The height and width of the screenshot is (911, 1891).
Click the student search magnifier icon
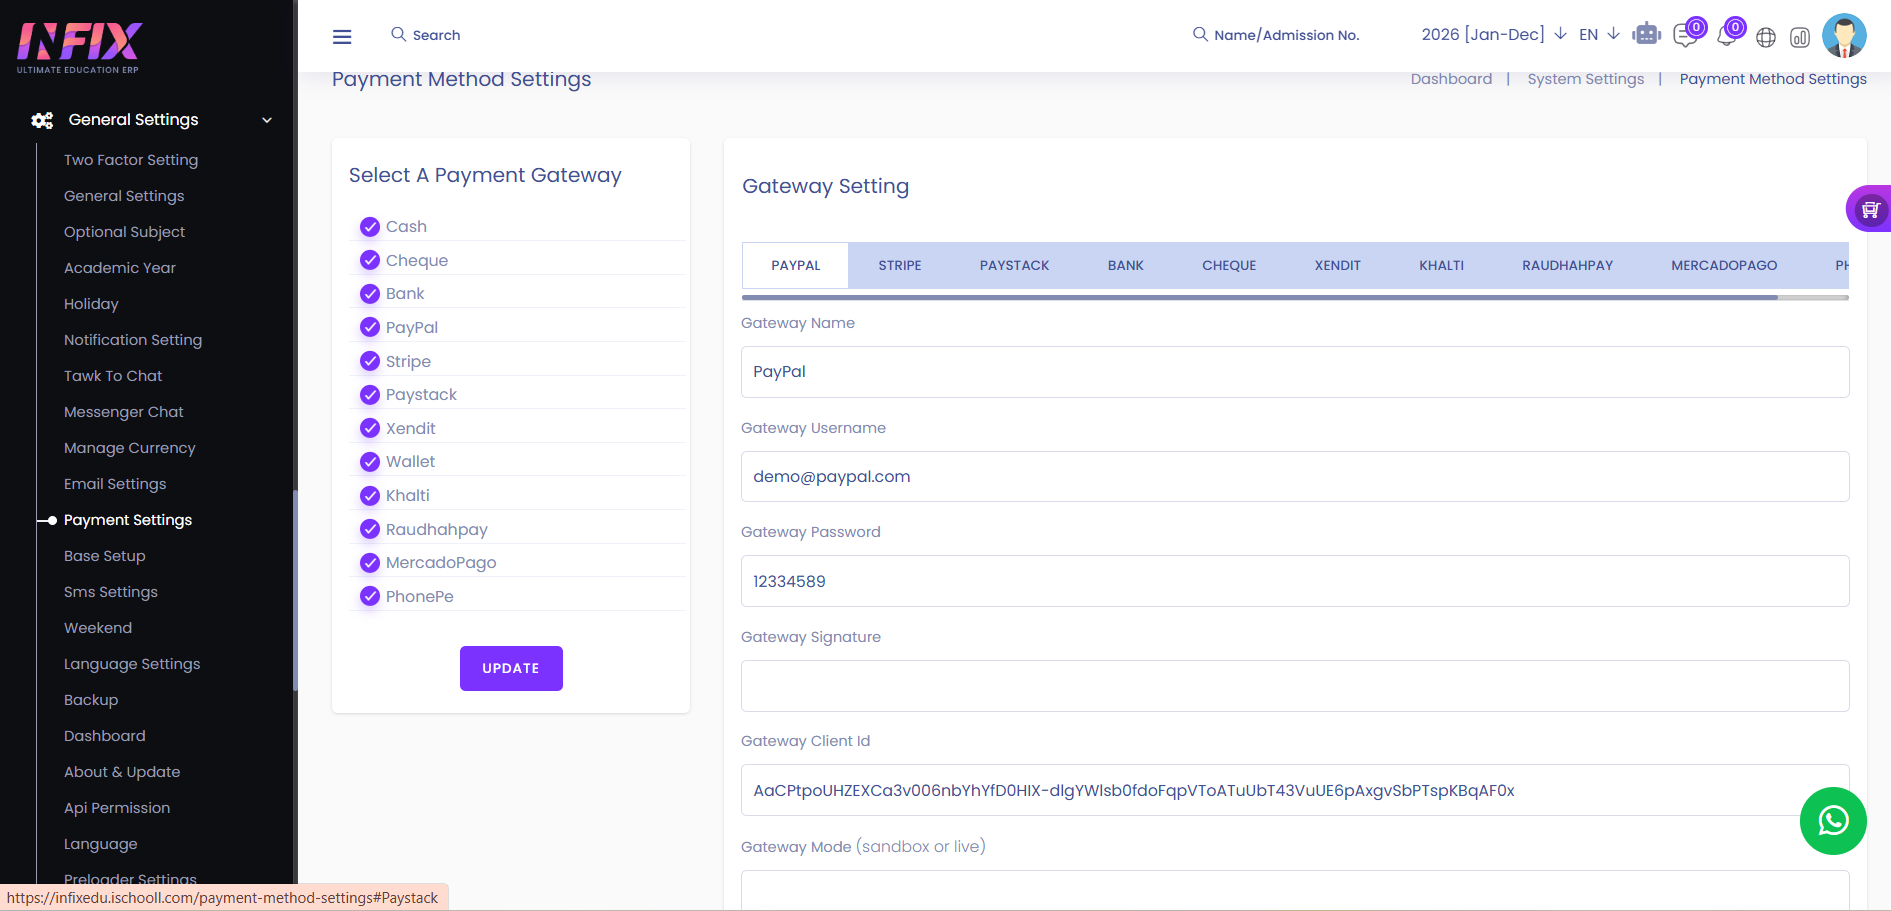pos(1200,34)
